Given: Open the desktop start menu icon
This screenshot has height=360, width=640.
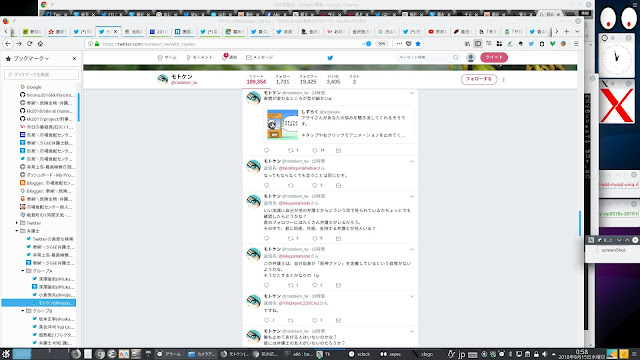Looking at the screenshot, I should click(6, 354).
